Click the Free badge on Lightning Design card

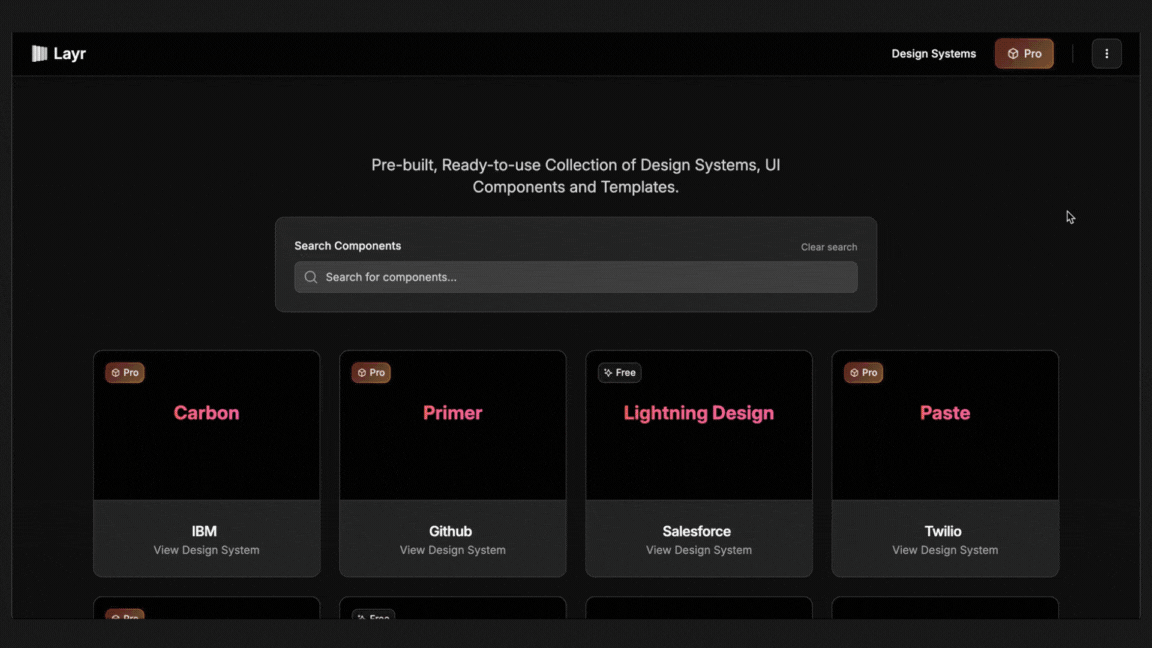pos(619,372)
